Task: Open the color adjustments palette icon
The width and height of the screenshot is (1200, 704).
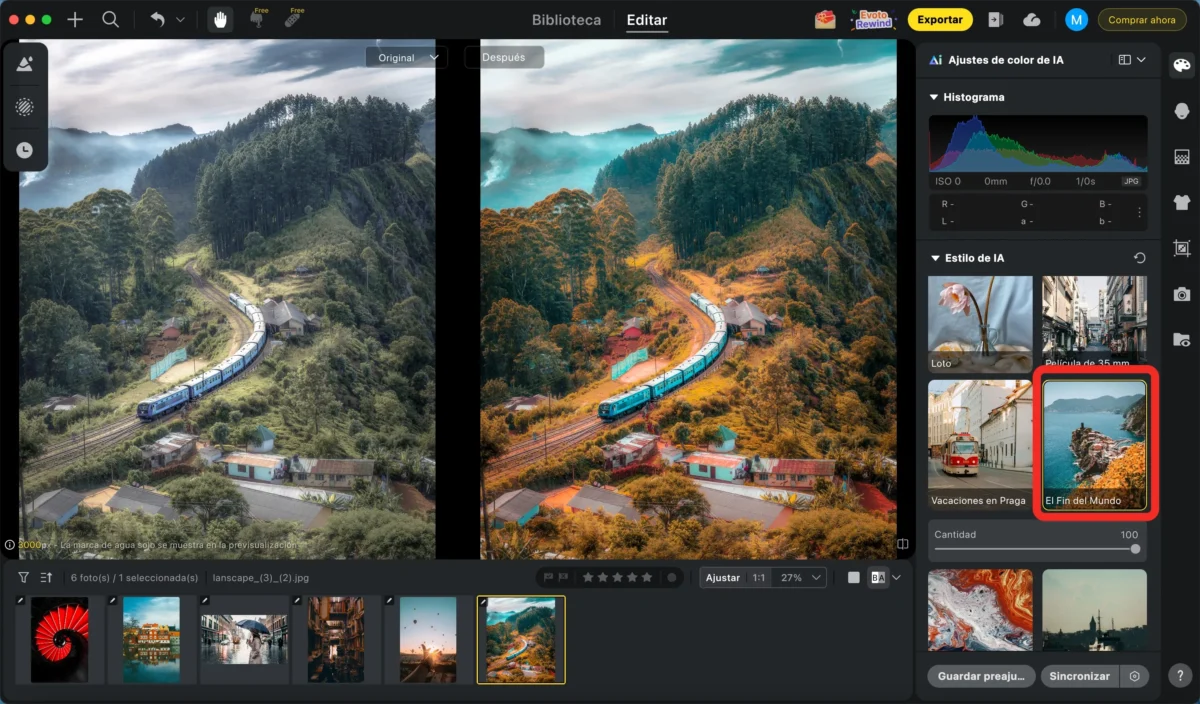Action: pyautogui.click(x=1182, y=65)
